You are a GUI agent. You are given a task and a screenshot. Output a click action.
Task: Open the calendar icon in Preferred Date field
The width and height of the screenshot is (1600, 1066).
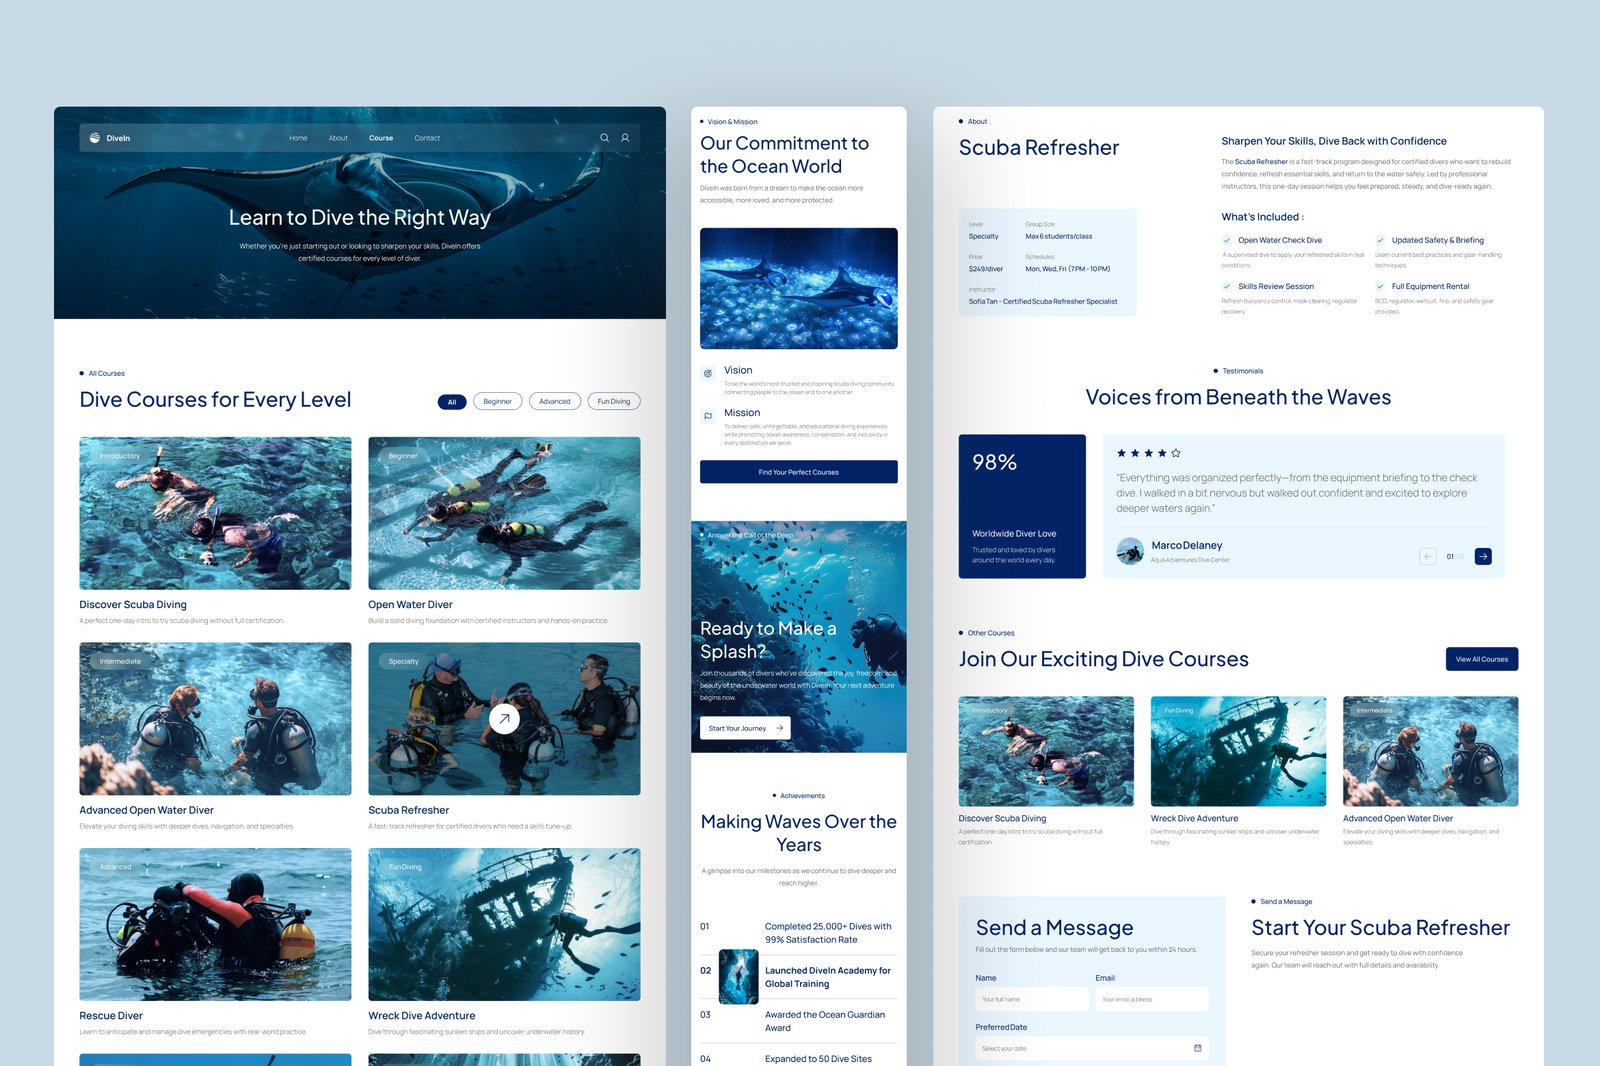[x=1197, y=1048]
